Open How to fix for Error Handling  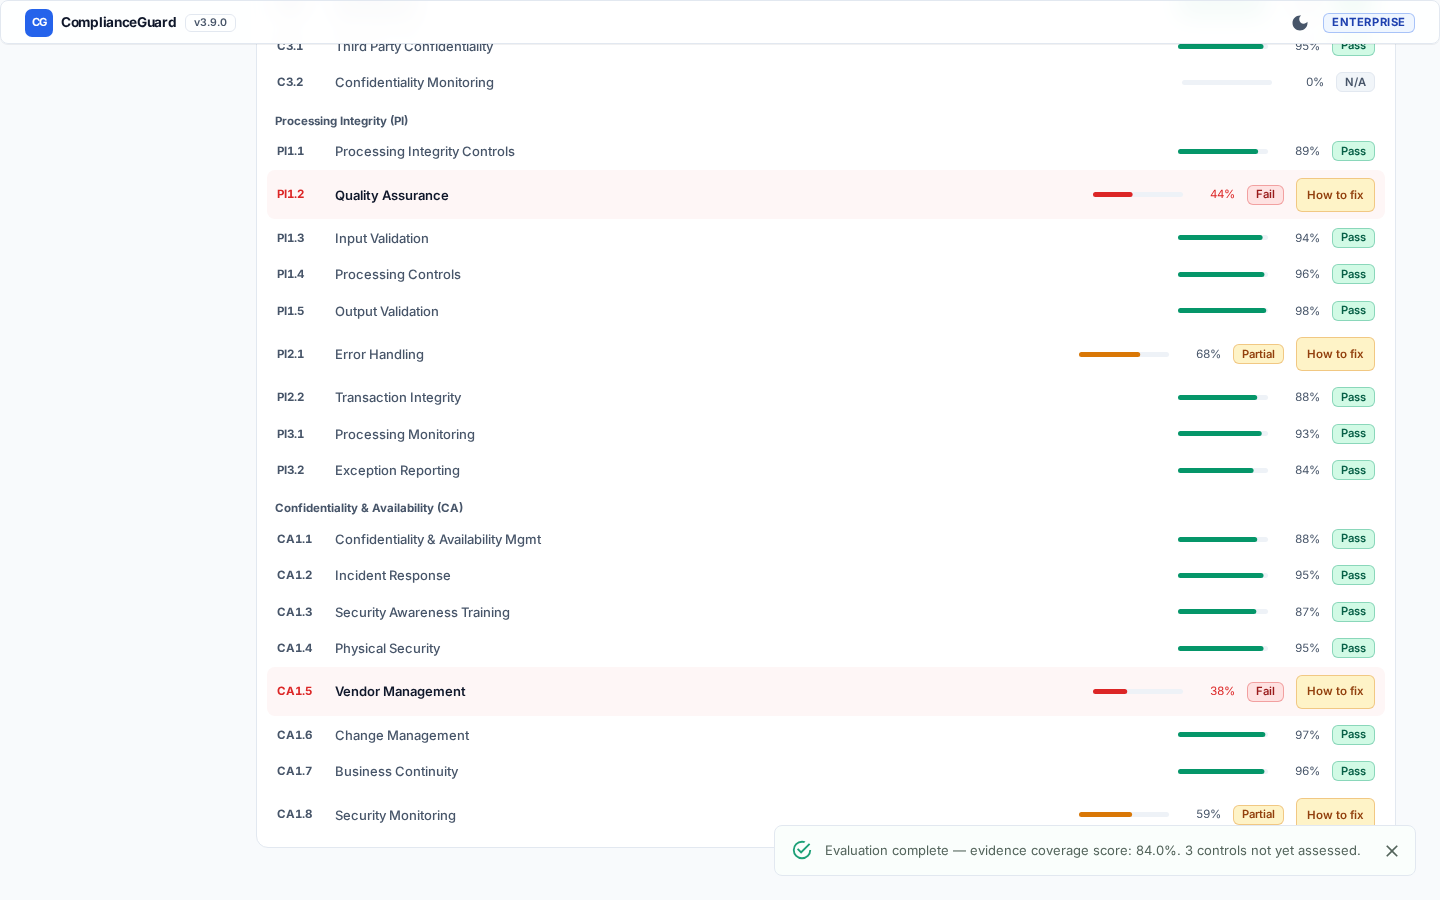1335,354
